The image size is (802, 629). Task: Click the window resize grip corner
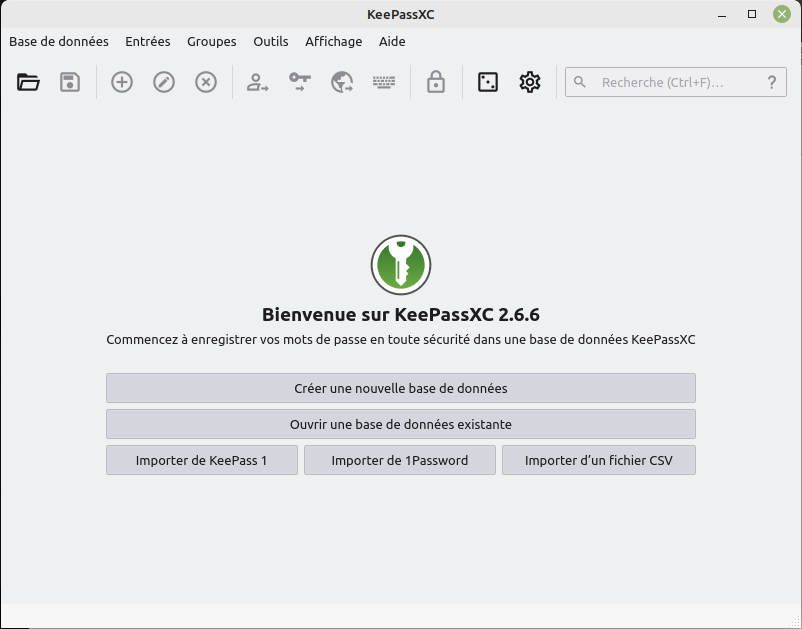click(x=795, y=622)
